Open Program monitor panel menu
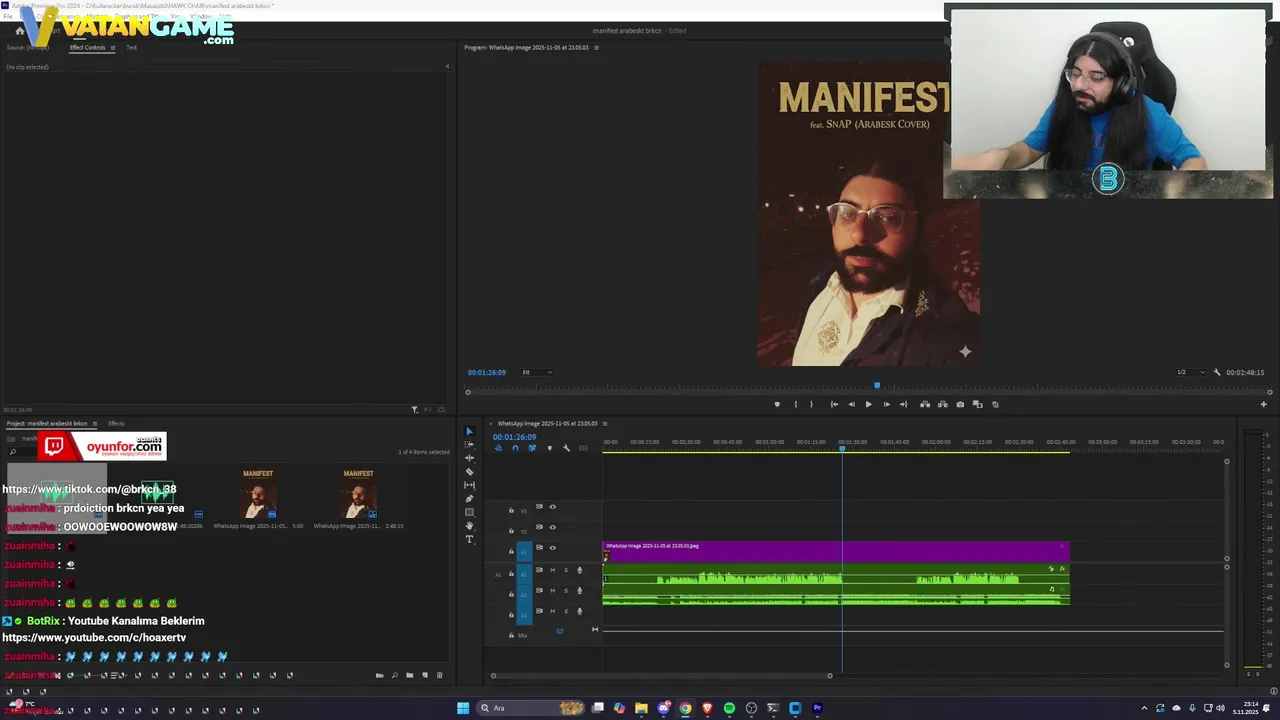Viewport: 1280px width, 720px height. tap(596, 47)
